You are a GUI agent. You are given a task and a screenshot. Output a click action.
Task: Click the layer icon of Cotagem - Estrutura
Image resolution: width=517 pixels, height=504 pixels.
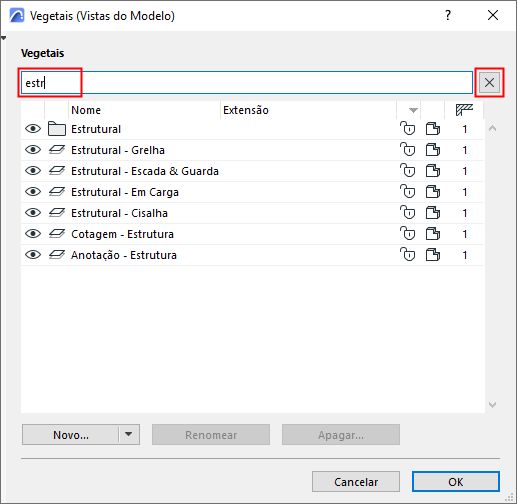(57, 234)
